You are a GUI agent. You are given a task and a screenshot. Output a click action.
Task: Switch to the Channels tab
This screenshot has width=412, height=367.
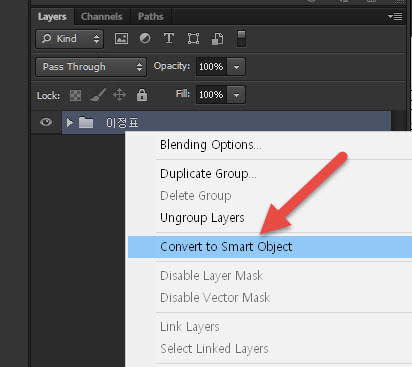click(101, 16)
